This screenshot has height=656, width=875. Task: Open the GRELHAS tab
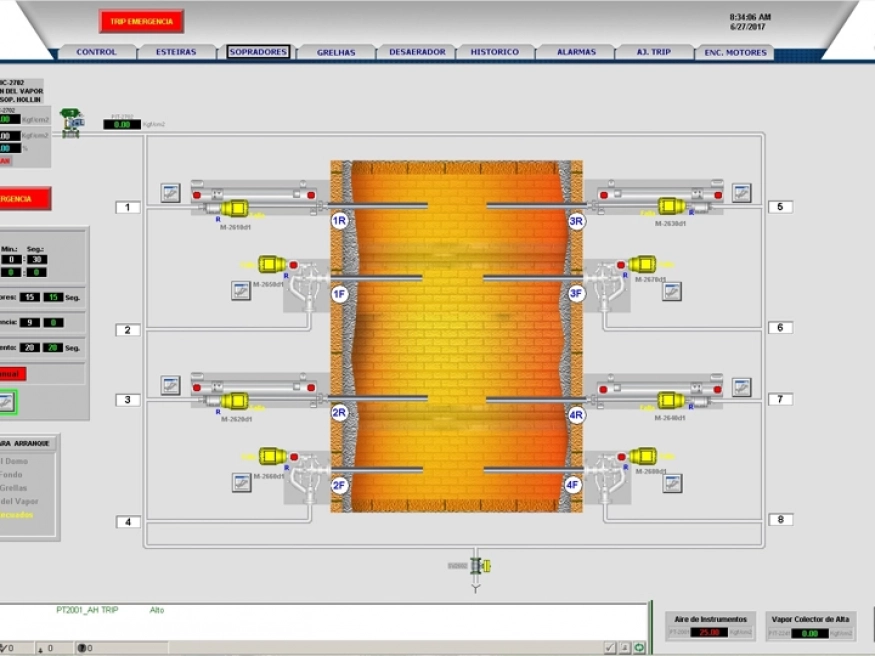click(335, 52)
